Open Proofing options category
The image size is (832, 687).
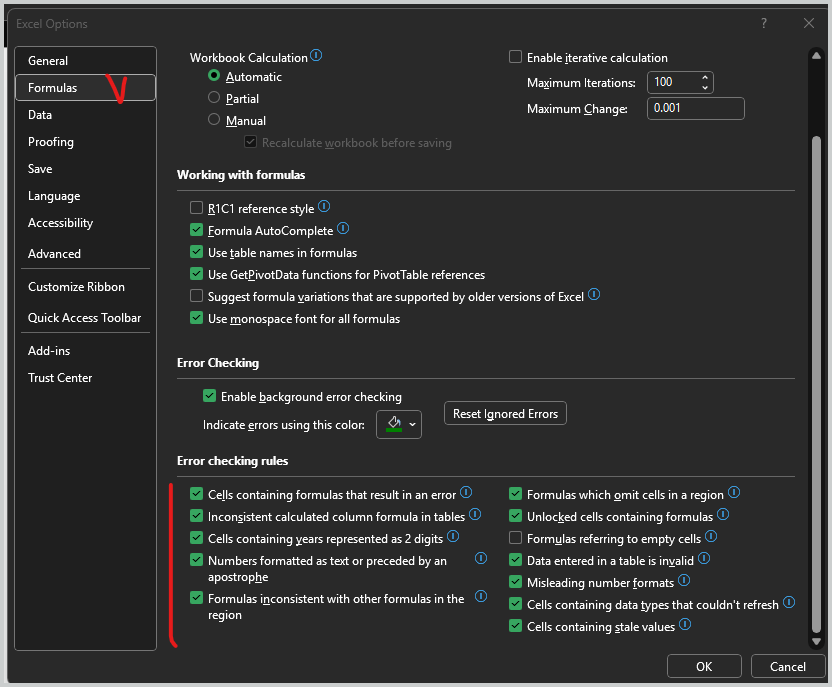[85, 142]
